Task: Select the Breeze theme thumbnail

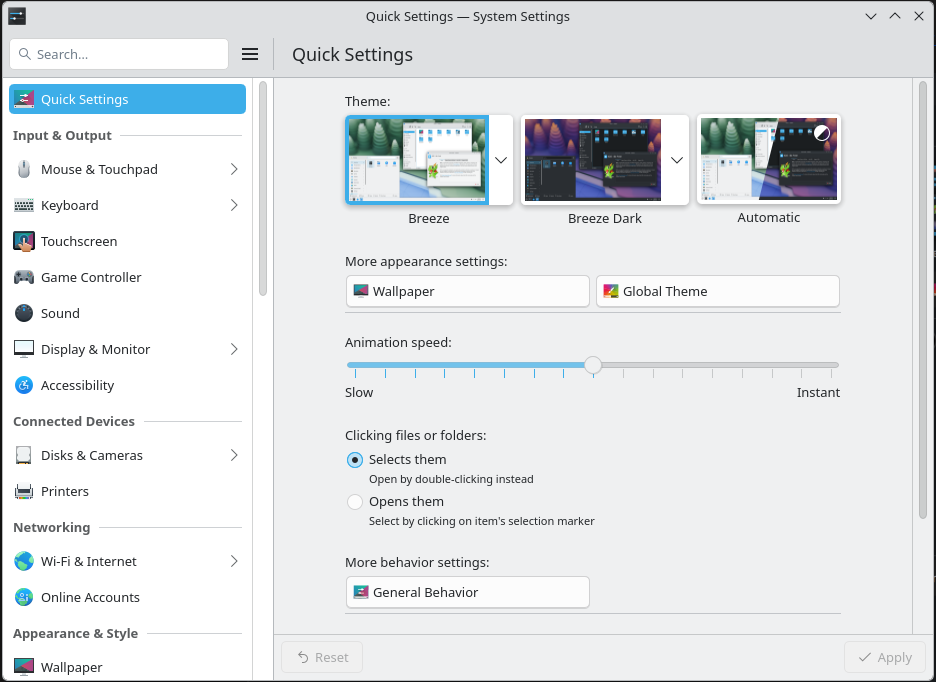Action: (x=417, y=160)
